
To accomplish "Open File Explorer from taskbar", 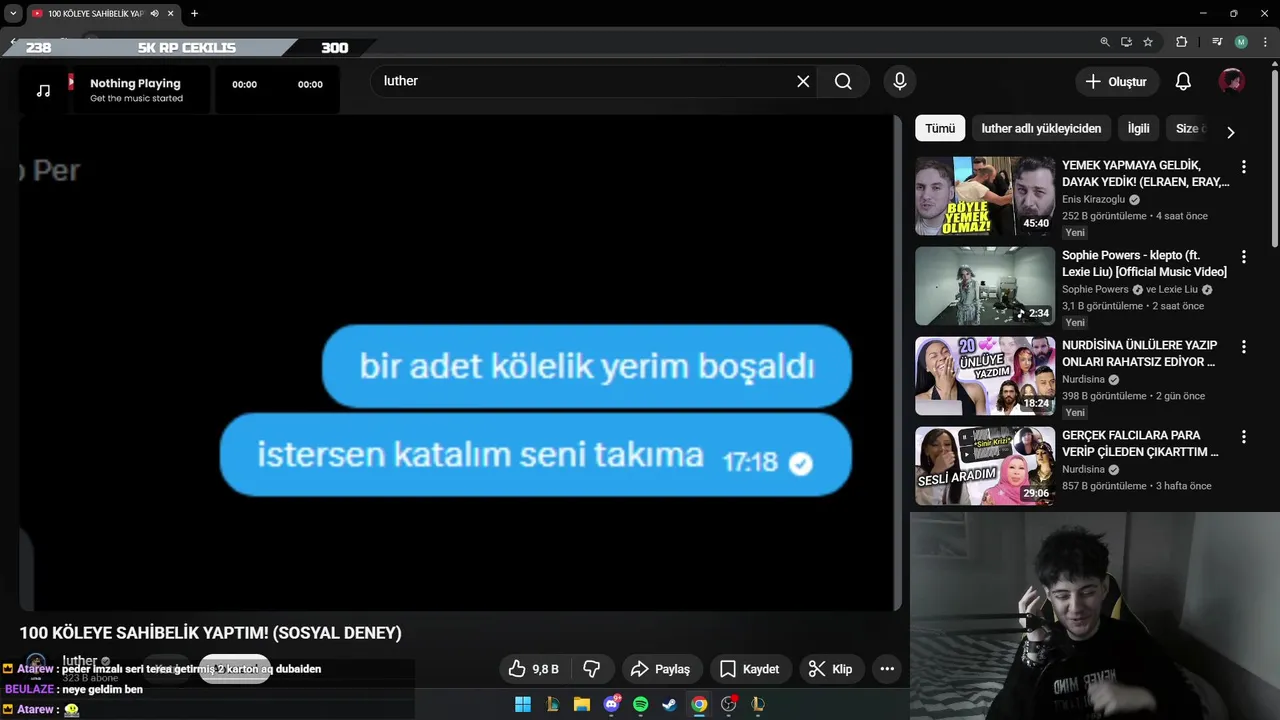I will [x=581, y=704].
